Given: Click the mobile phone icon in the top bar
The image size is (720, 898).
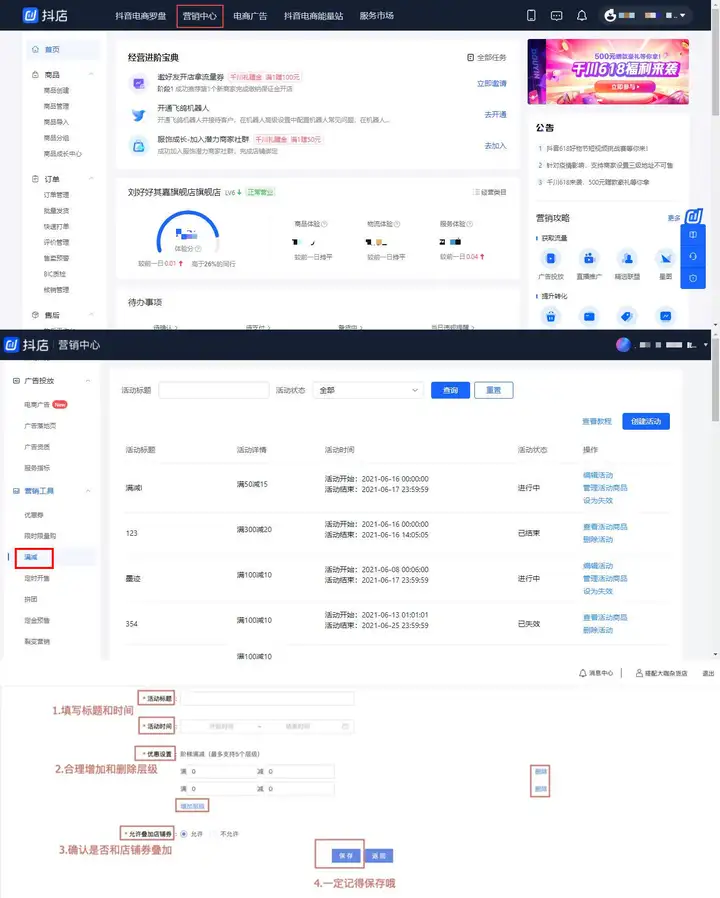Looking at the screenshot, I should pyautogui.click(x=531, y=15).
